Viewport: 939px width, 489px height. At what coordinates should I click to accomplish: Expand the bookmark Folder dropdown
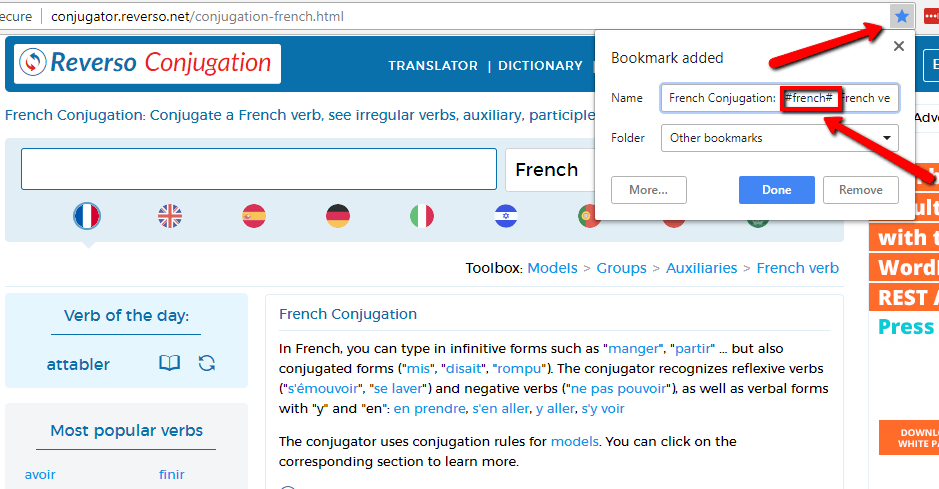(779, 138)
